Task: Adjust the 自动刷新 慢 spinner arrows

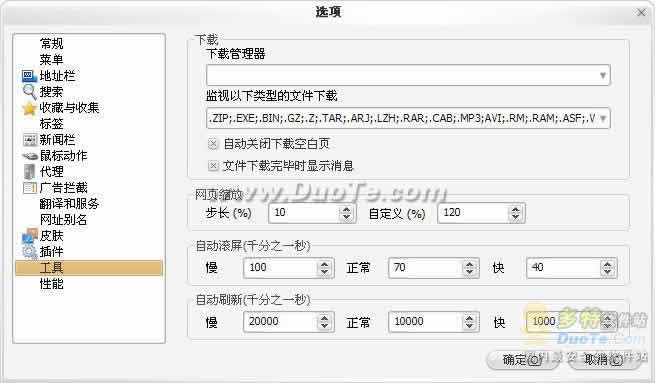Action: click(325, 322)
